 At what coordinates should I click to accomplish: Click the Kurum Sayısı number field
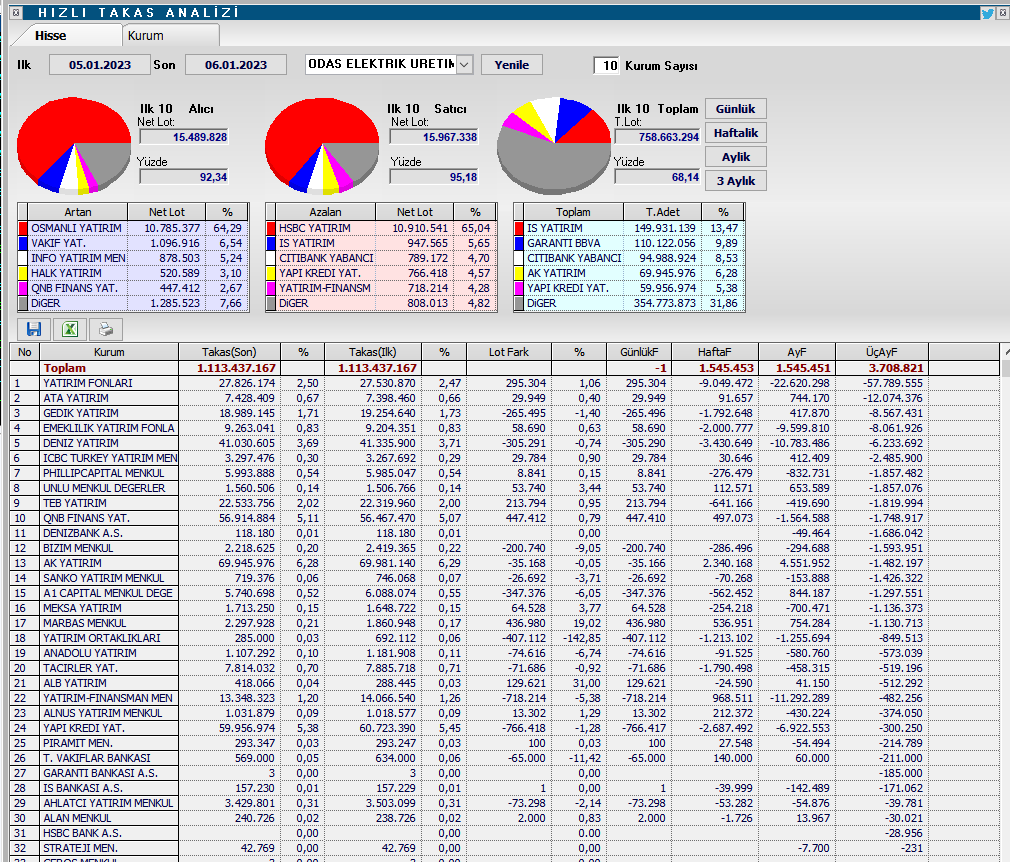[607, 65]
